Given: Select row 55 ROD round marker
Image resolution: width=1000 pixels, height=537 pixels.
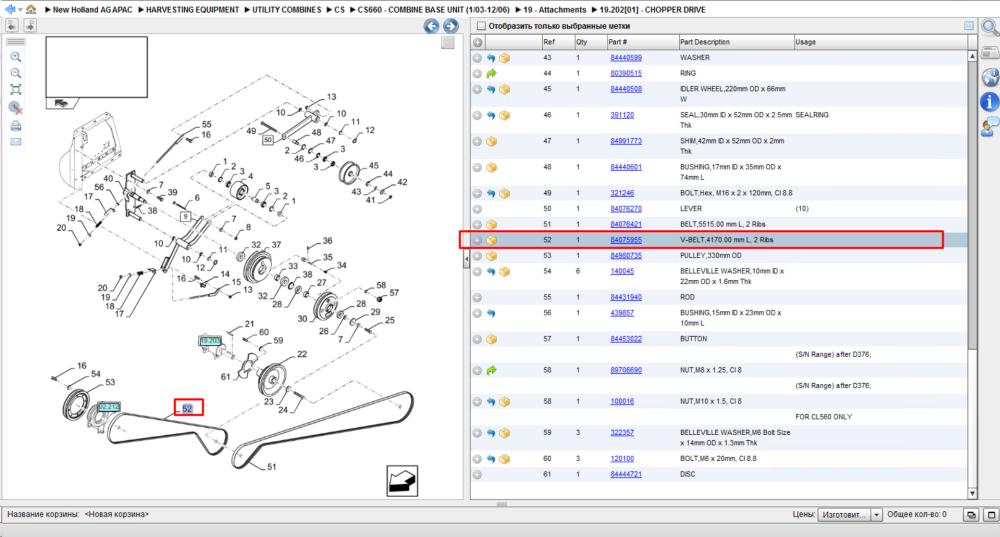Looking at the screenshot, I should point(477,297).
